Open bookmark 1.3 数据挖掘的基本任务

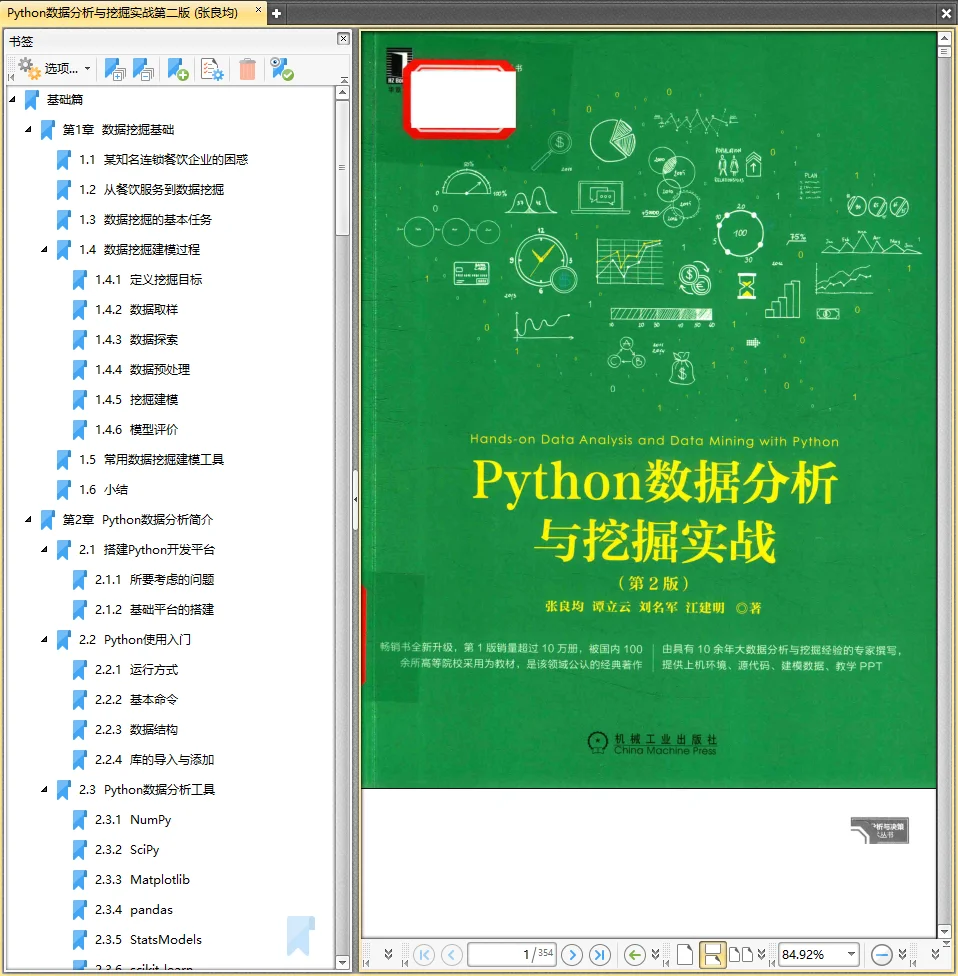145,220
